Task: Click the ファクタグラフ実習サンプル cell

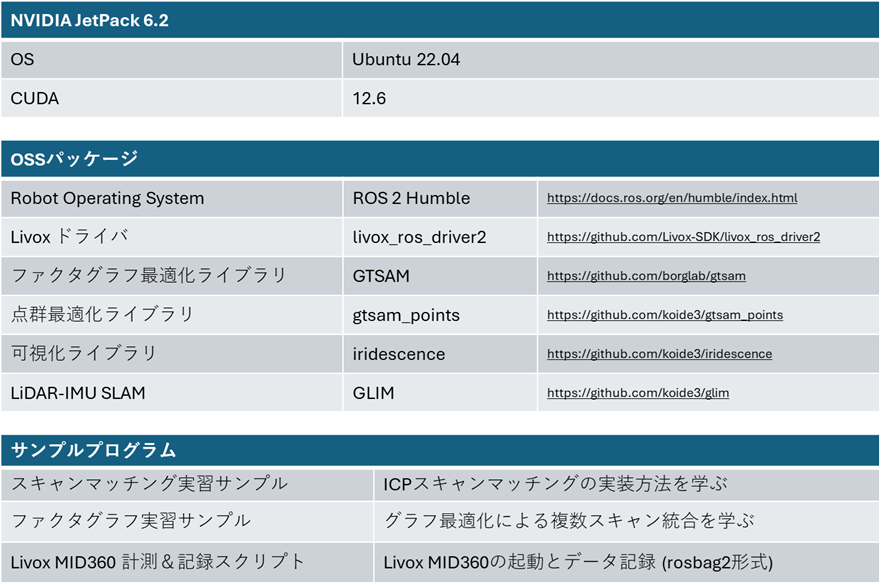Action: (130, 522)
